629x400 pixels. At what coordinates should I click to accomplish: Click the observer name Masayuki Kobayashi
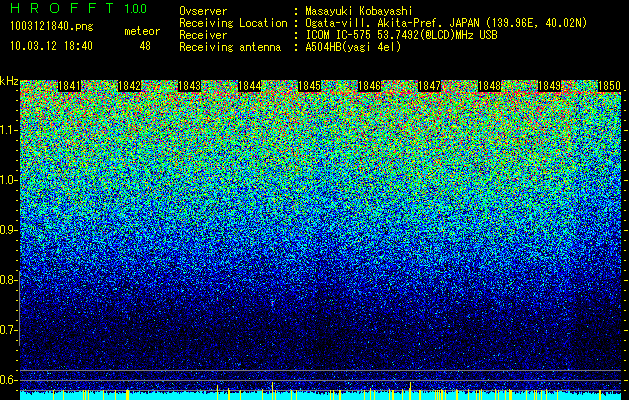pyautogui.click(x=359, y=11)
